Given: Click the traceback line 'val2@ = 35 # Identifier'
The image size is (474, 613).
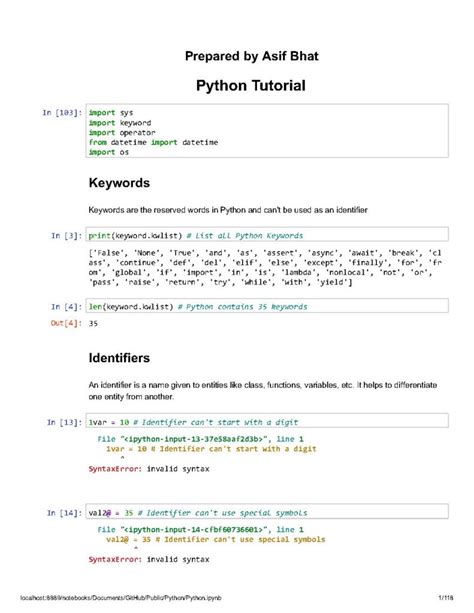Looking at the screenshot, I should pyautogui.click(x=215, y=540).
